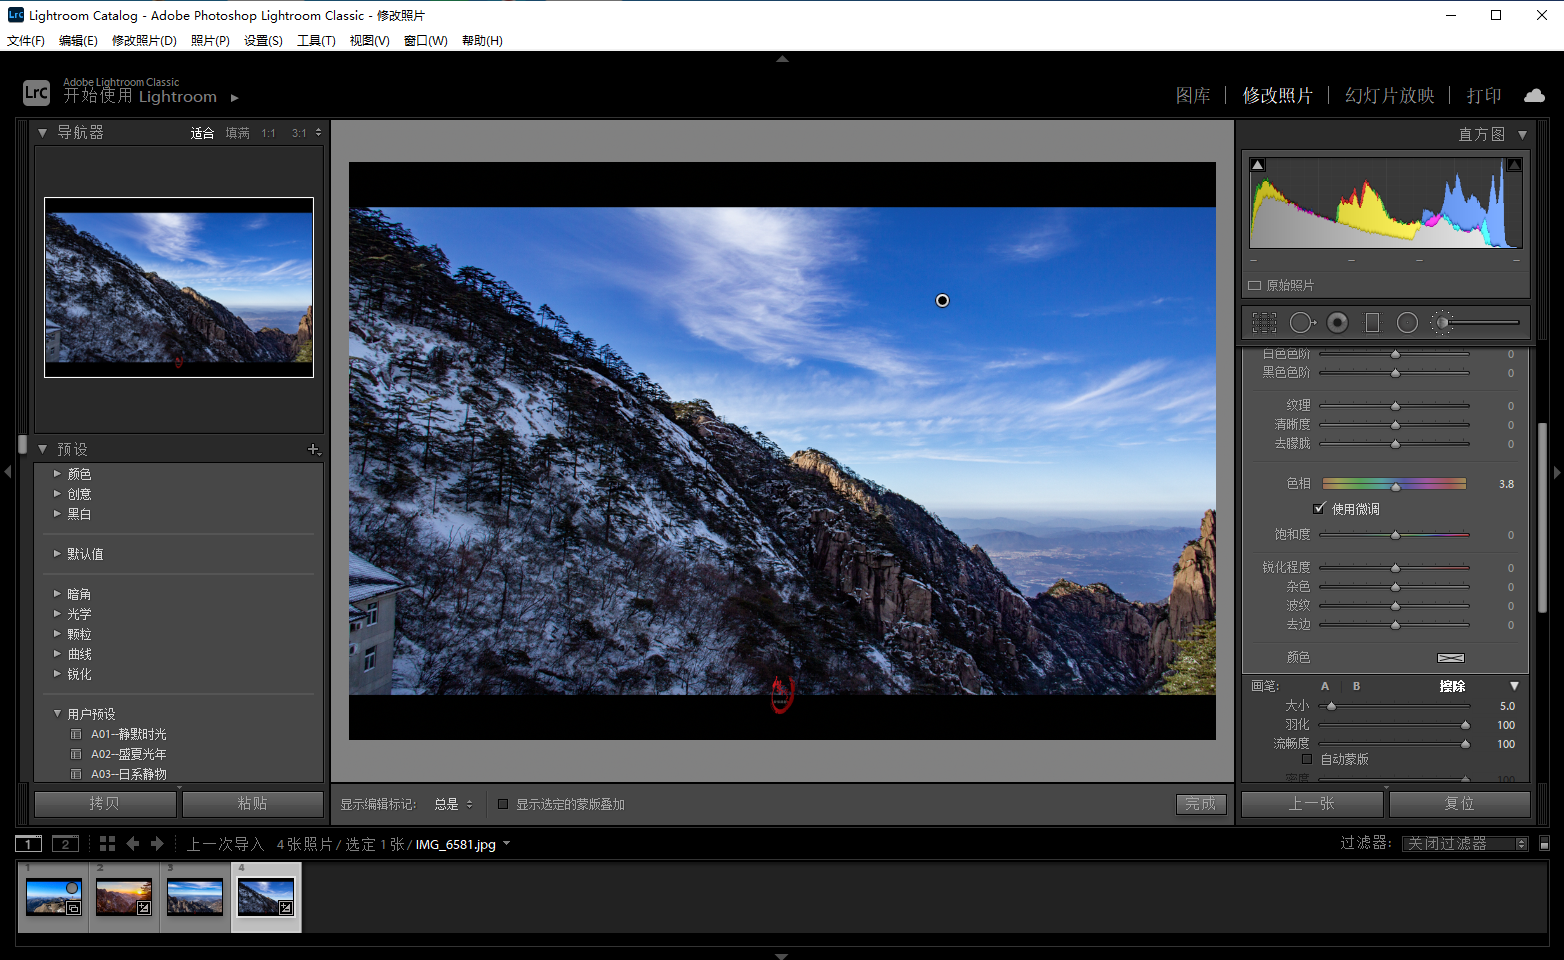Apply the A01–静默时光 preset
The height and width of the screenshot is (960, 1564).
coord(128,734)
